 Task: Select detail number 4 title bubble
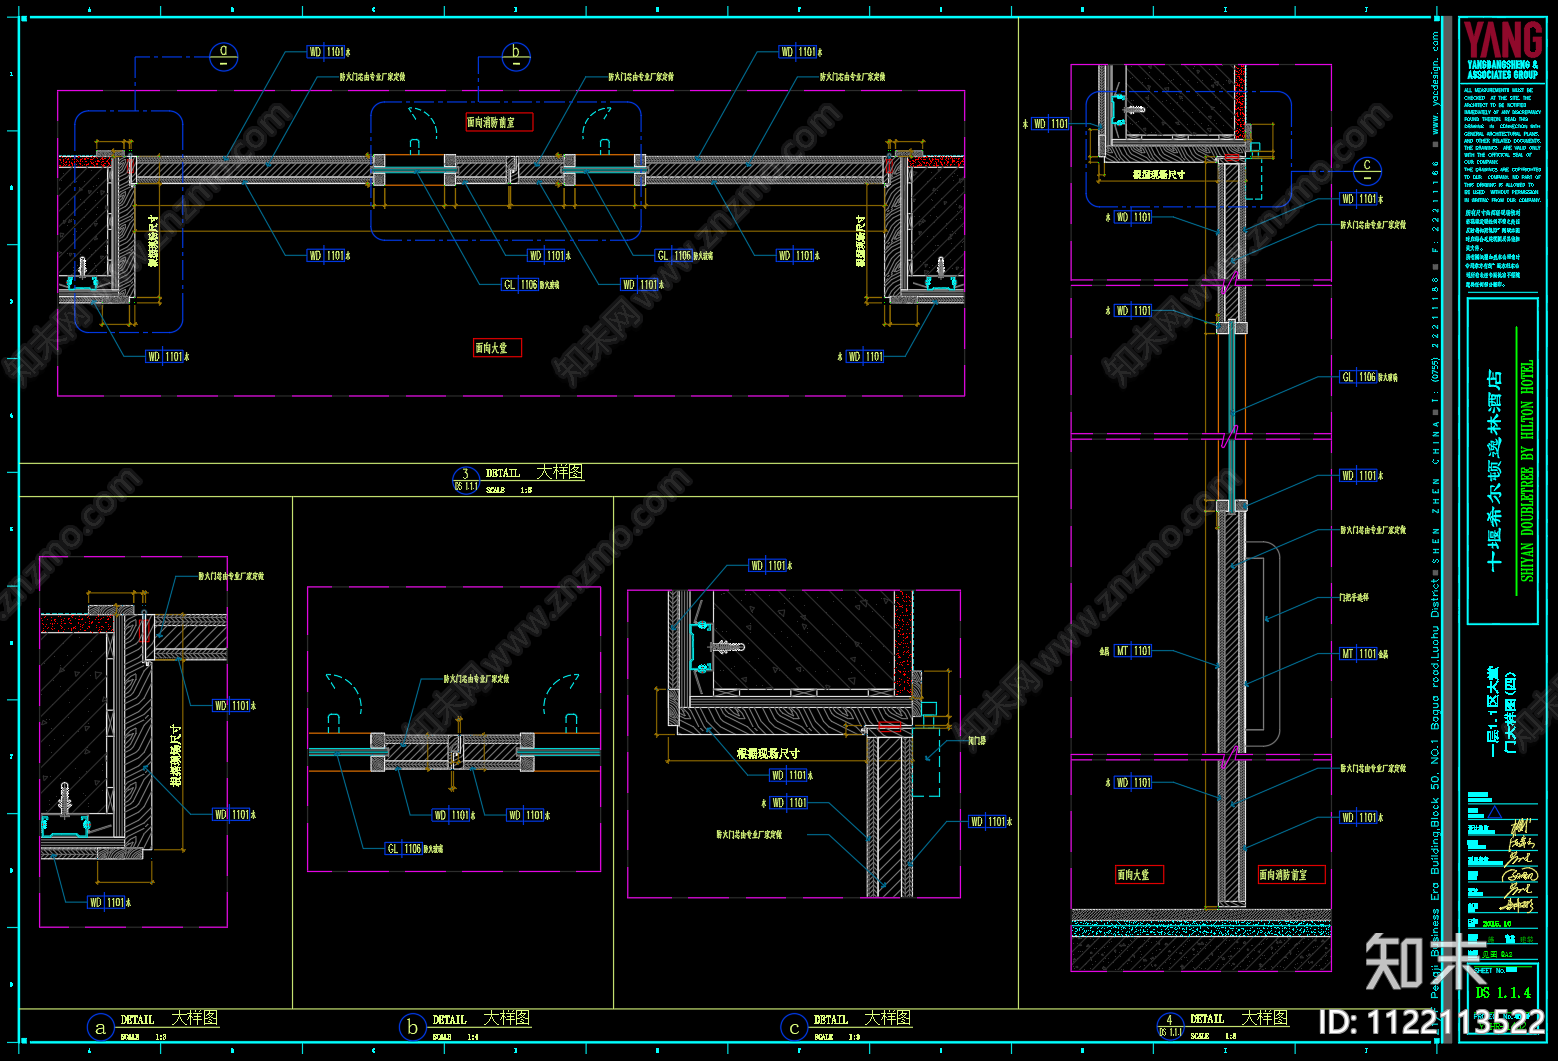tap(1170, 1026)
